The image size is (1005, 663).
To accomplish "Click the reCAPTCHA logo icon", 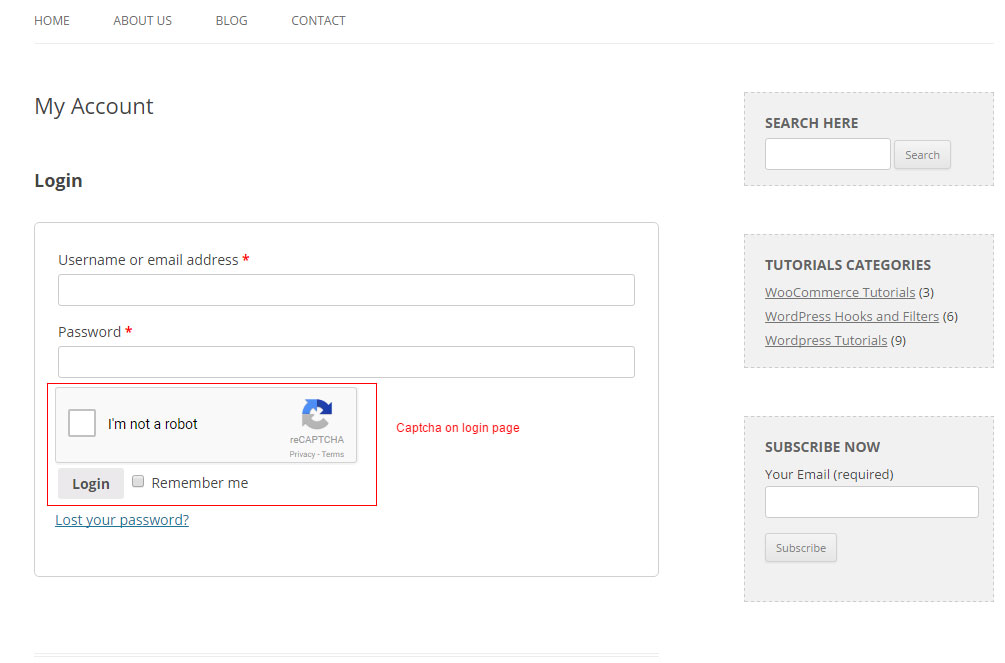I will [317, 414].
